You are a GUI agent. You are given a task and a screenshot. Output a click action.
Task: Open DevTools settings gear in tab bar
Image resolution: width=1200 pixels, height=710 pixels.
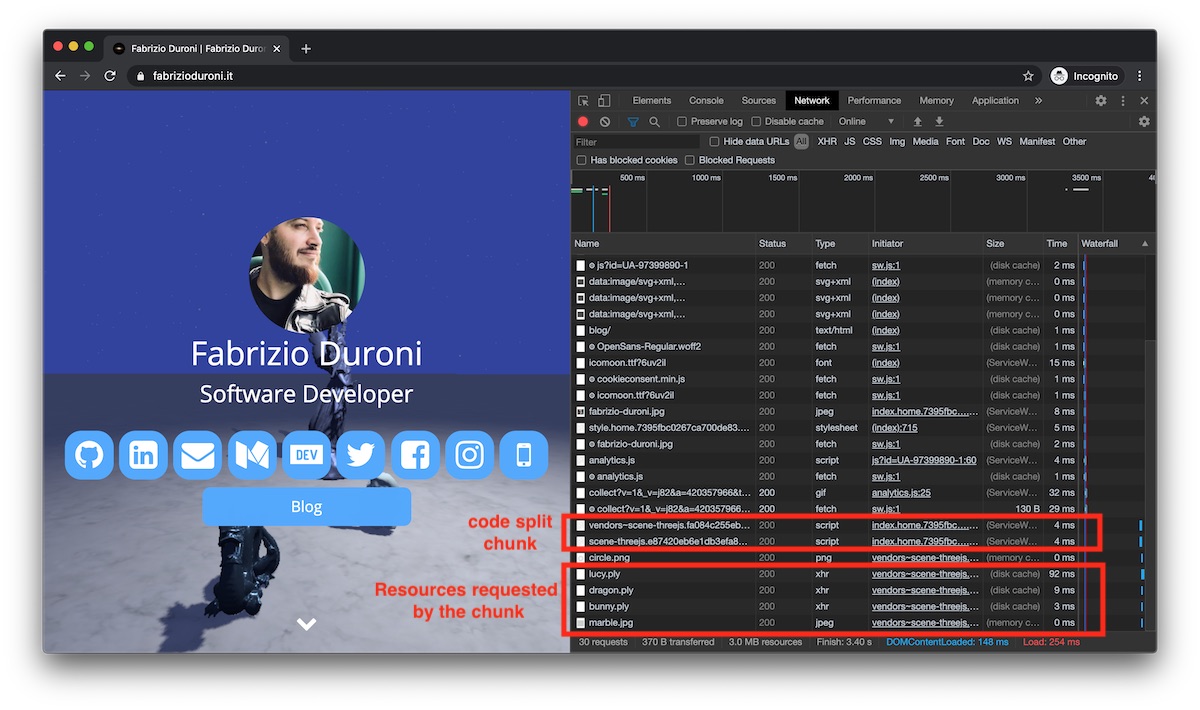pos(1101,101)
